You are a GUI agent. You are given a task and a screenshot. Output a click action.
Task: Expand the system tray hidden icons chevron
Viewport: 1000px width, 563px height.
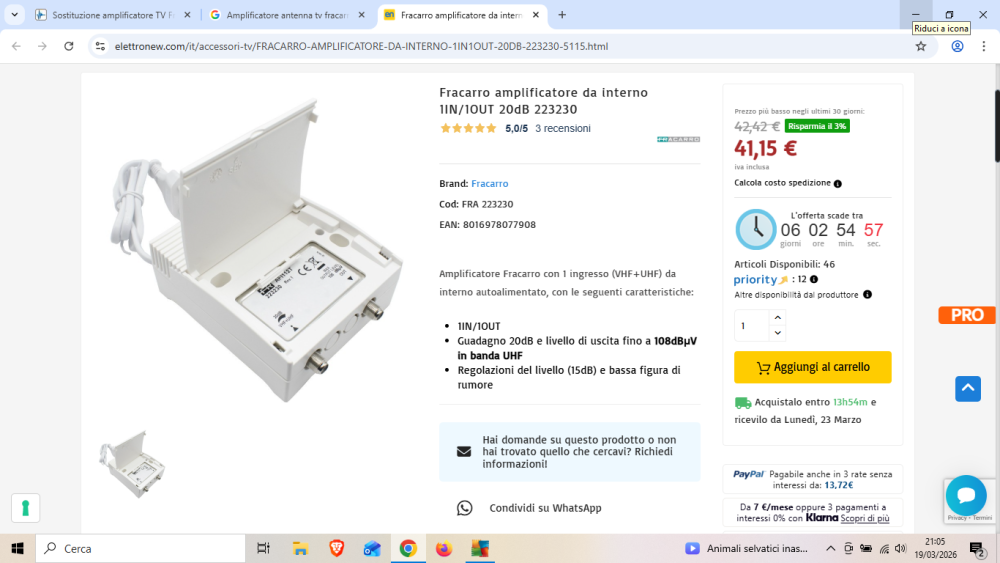(x=830, y=548)
